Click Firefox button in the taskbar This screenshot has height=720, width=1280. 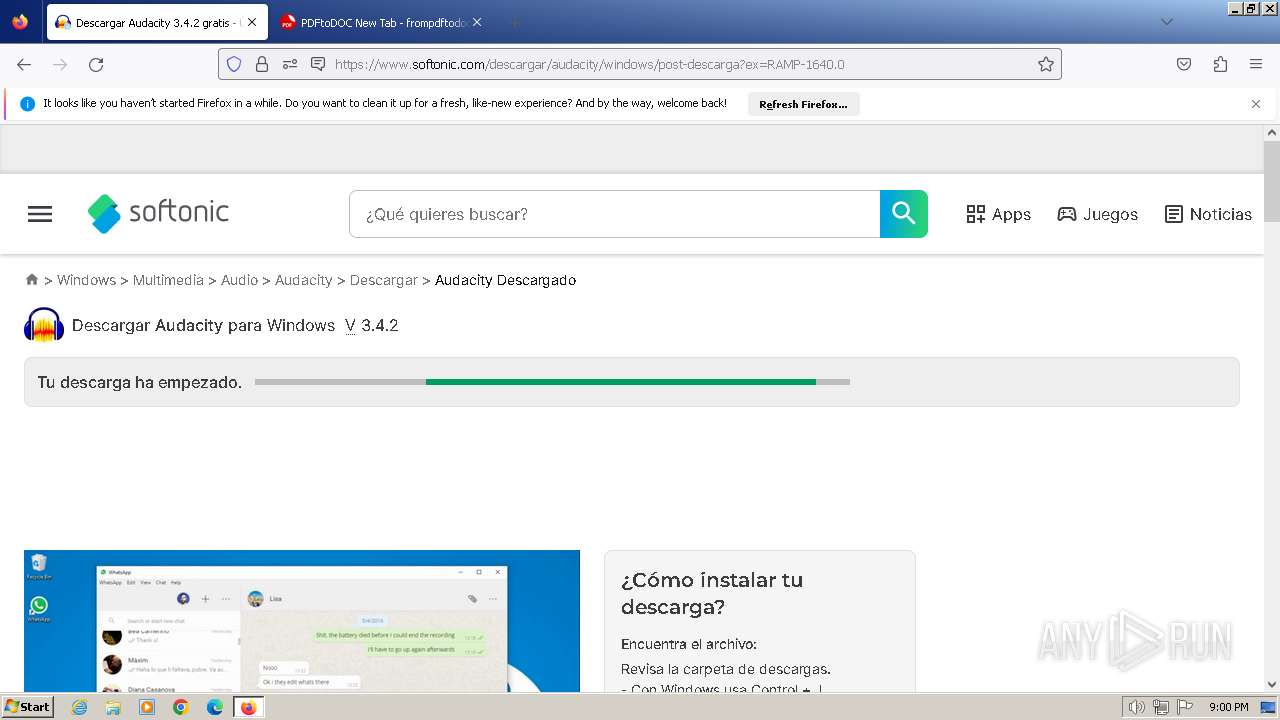[x=249, y=707]
